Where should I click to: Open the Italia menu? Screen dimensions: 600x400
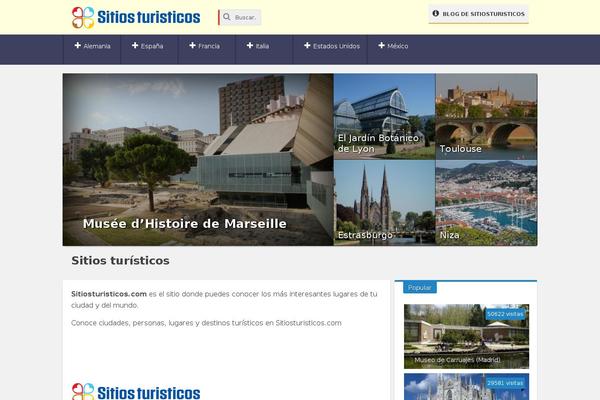click(x=264, y=49)
